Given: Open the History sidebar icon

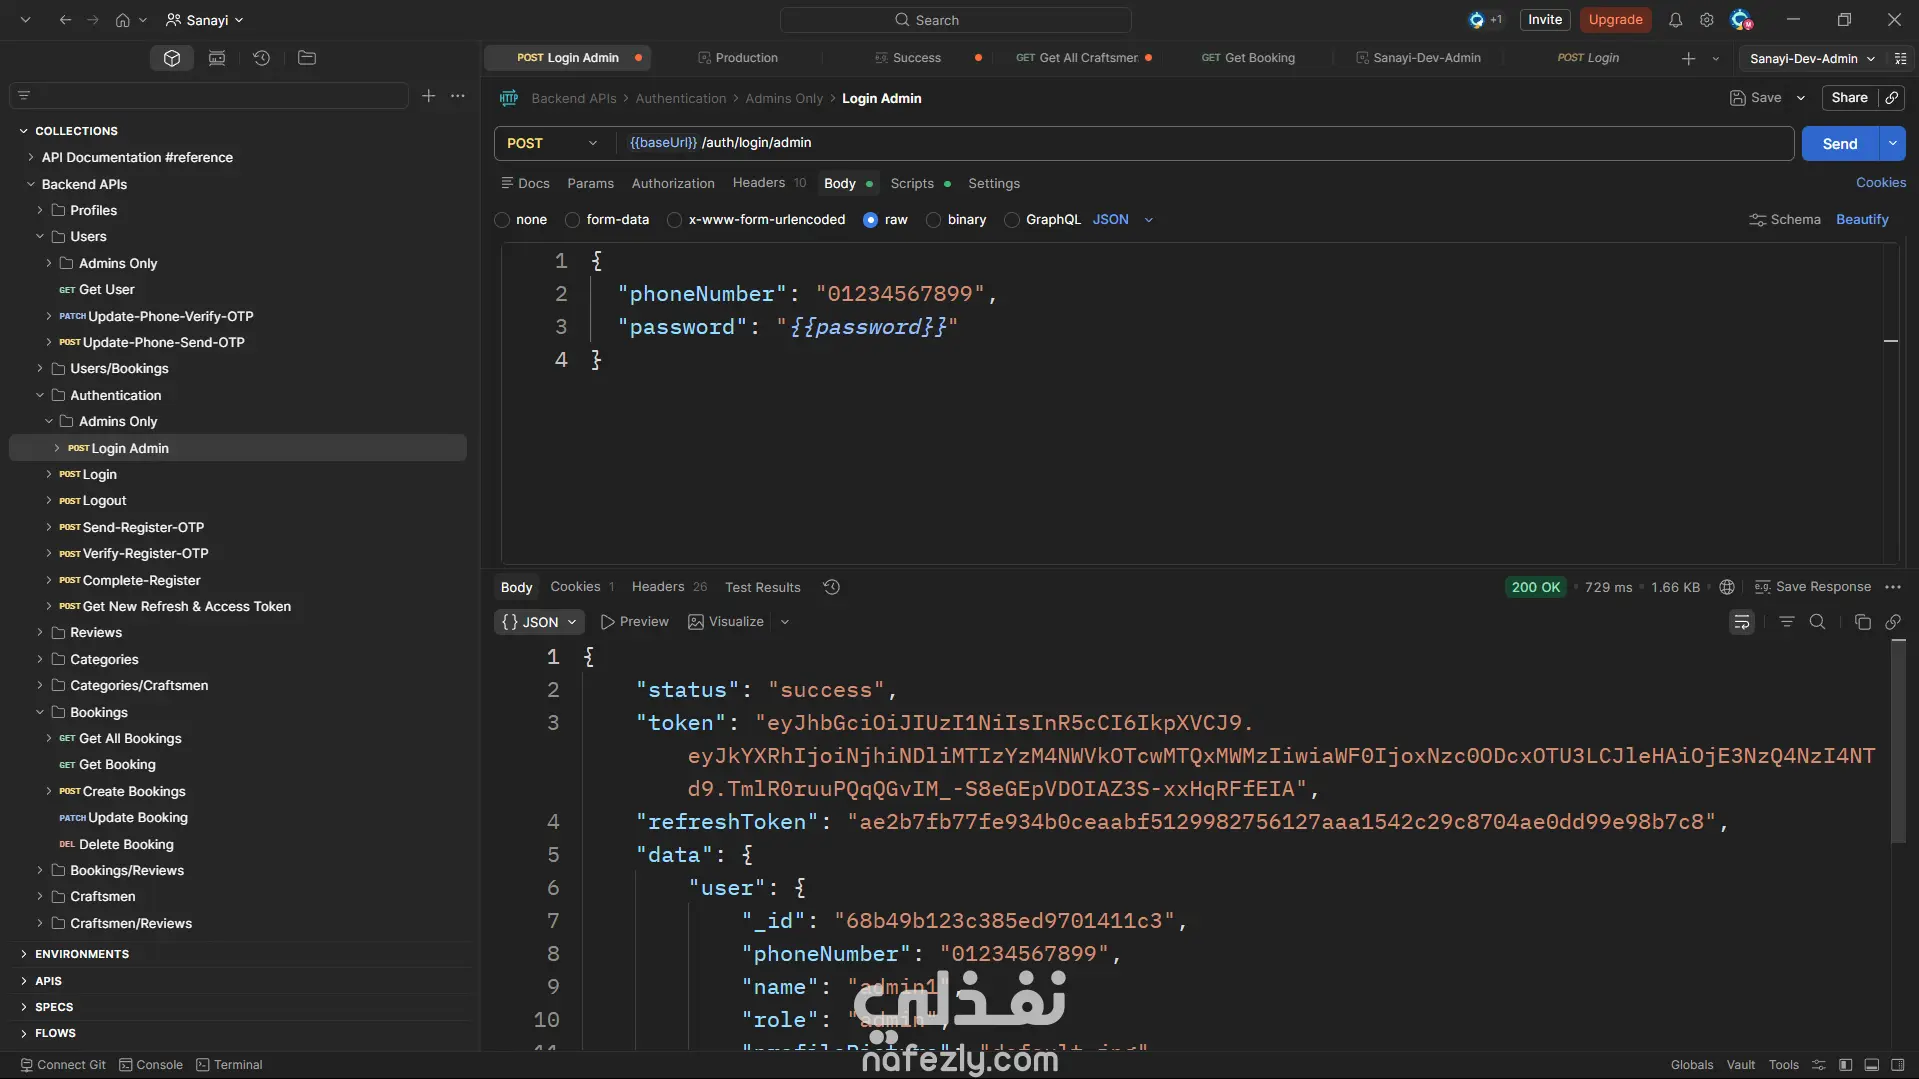Looking at the screenshot, I should 261,58.
